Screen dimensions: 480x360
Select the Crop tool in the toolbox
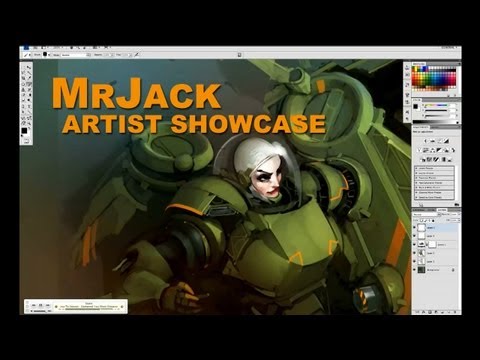[23, 78]
